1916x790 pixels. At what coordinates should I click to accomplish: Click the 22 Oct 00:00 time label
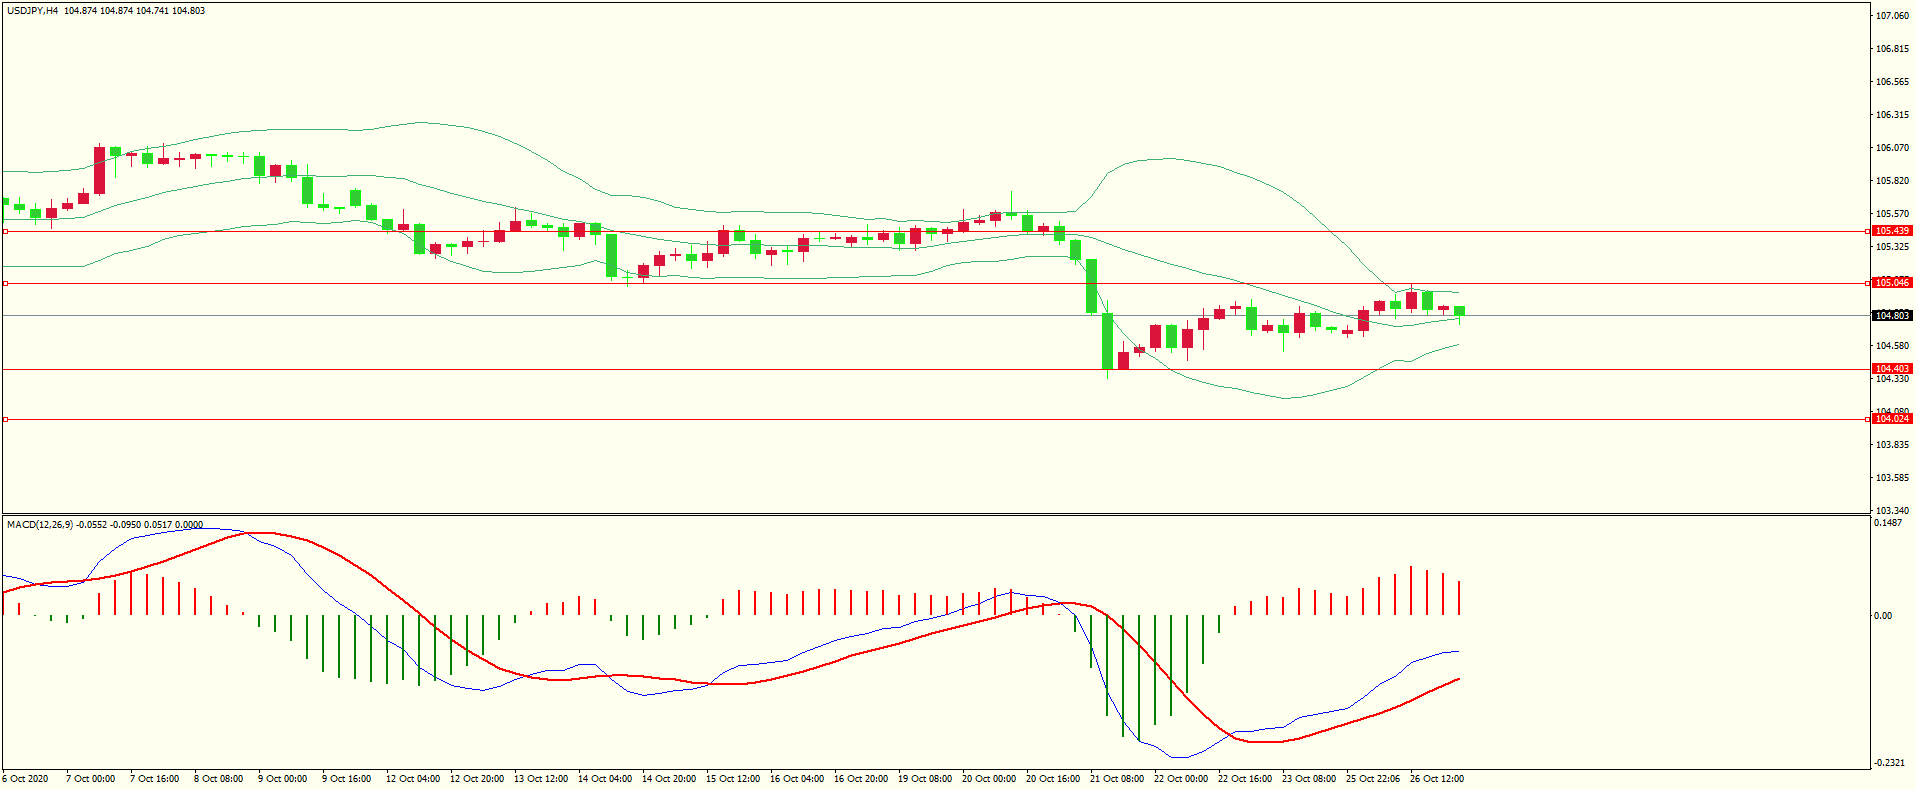tap(1181, 779)
